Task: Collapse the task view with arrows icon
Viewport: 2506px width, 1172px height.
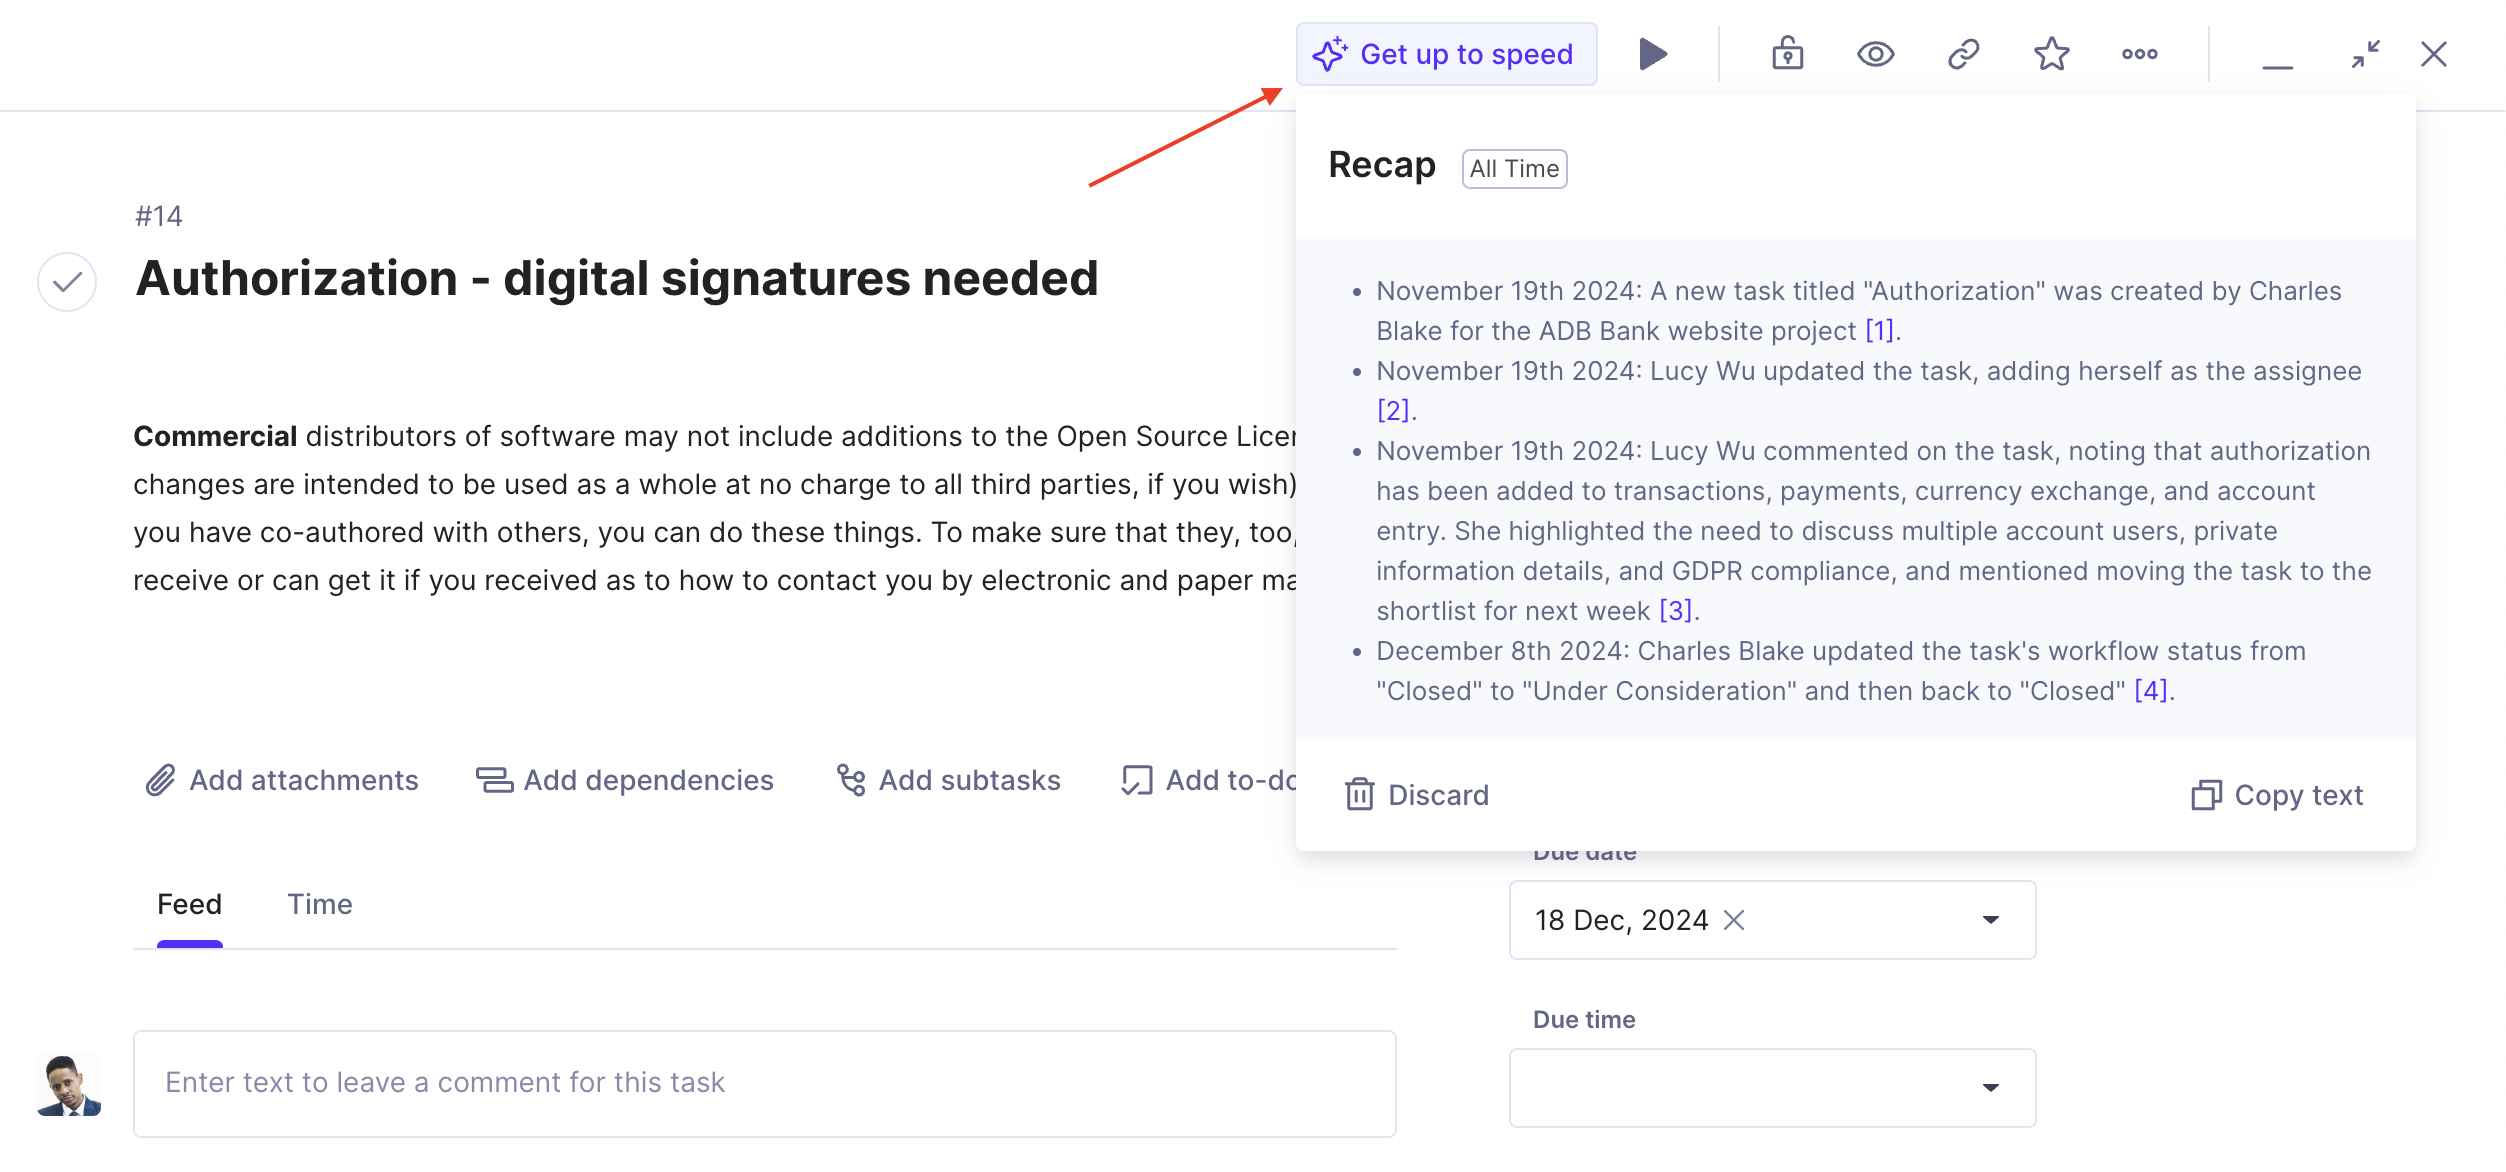Action: coord(2365,54)
